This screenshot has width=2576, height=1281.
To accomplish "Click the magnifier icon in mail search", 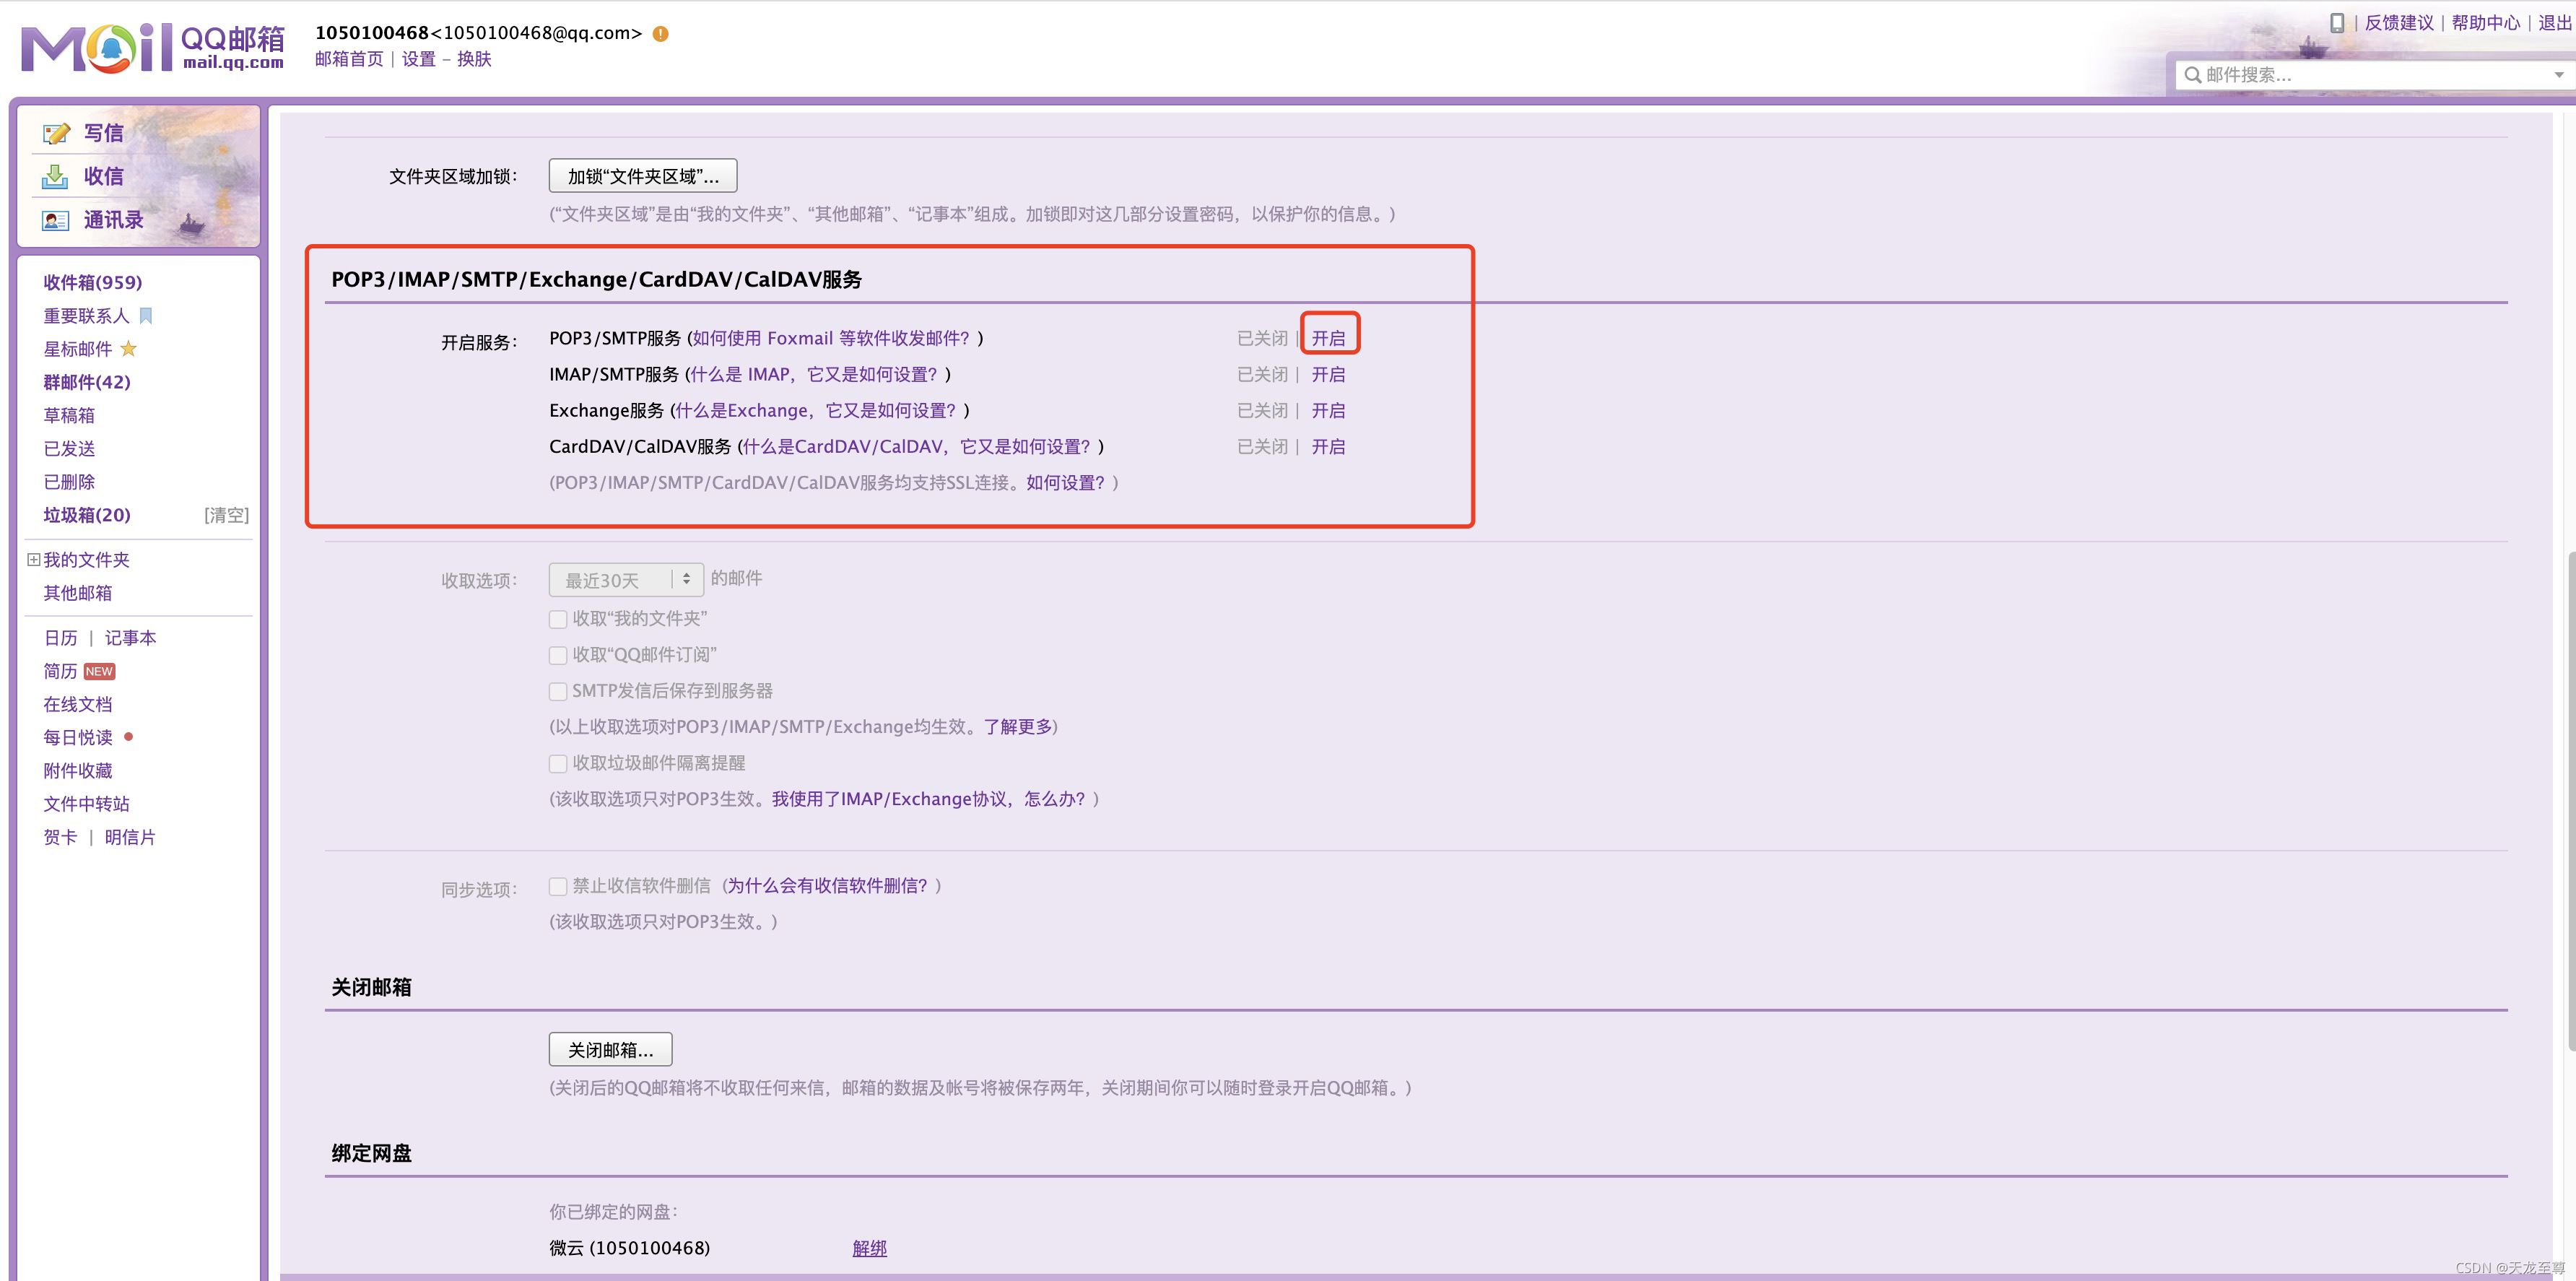I will pos(2192,75).
